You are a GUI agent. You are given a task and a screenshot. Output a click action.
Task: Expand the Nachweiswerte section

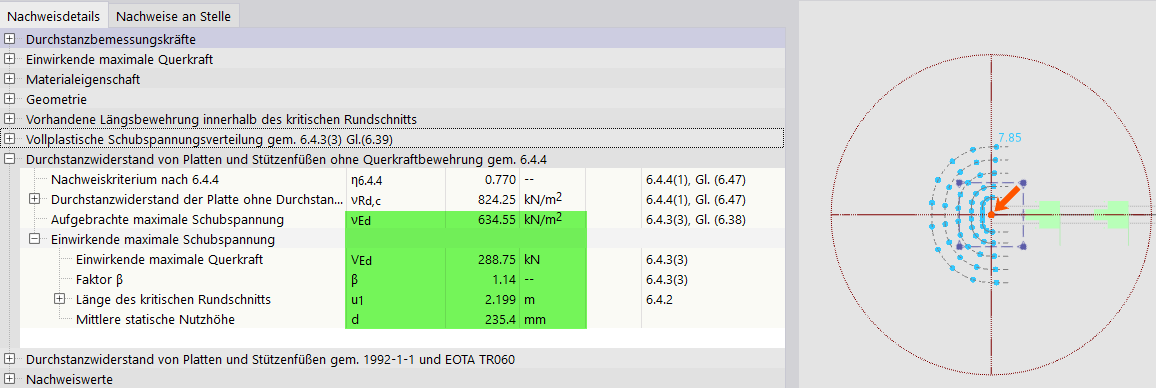point(10,379)
